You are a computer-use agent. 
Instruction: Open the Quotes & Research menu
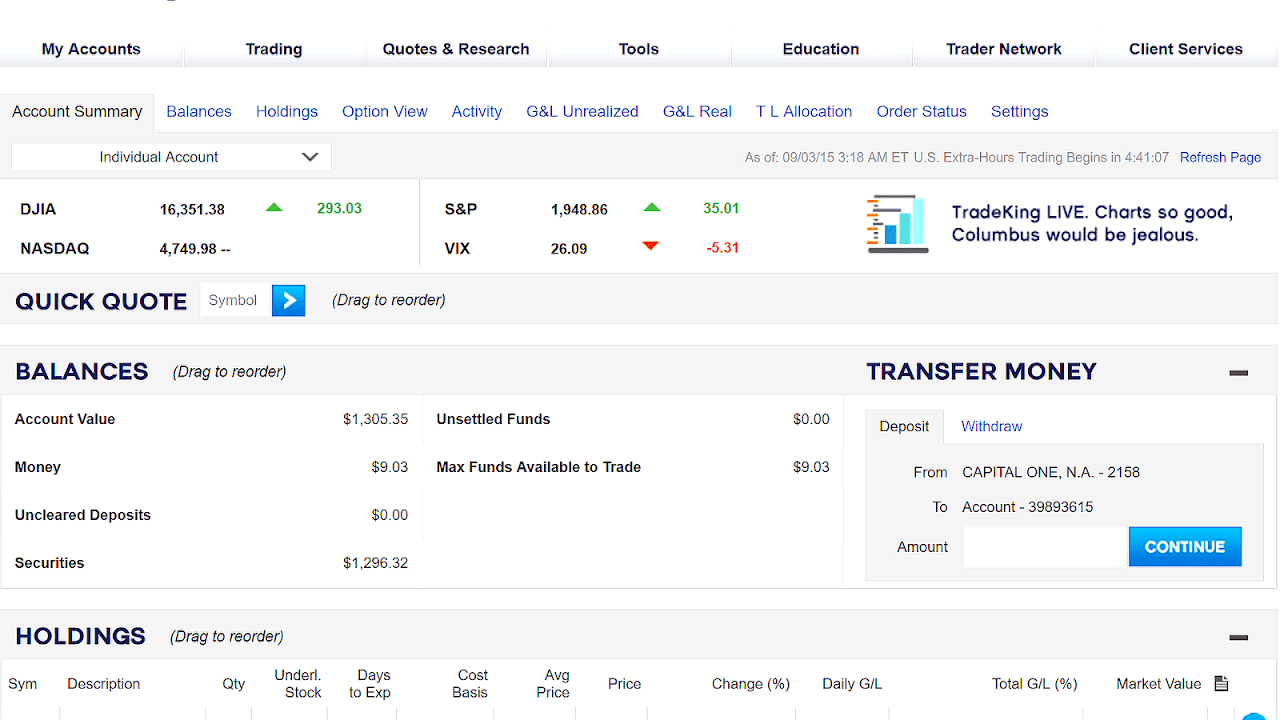[456, 48]
